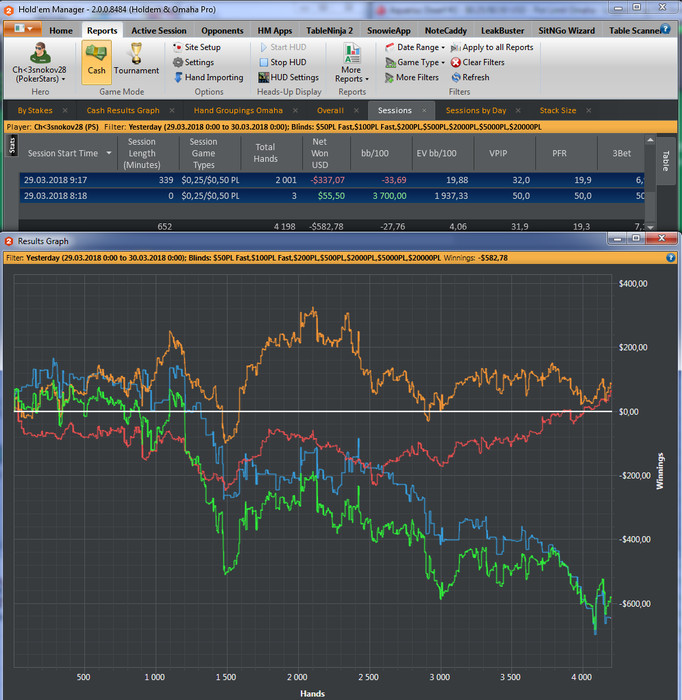Screen dimensions: 682x700
Task: Open the Opponents tab
Action: (222, 31)
